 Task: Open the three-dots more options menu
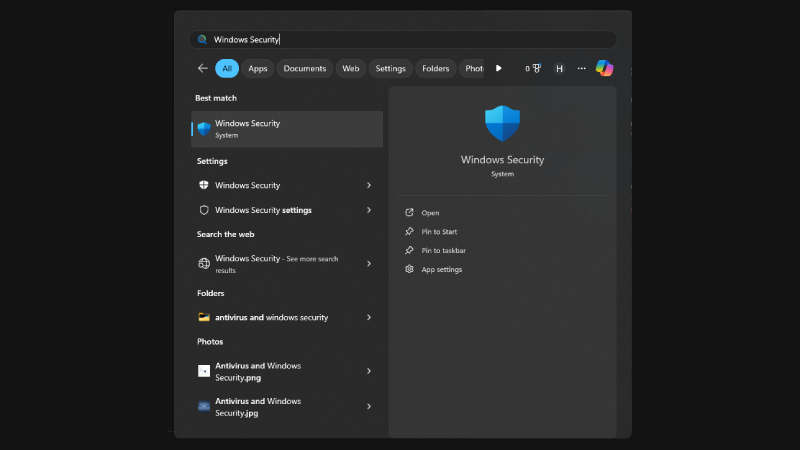tap(582, 68)
